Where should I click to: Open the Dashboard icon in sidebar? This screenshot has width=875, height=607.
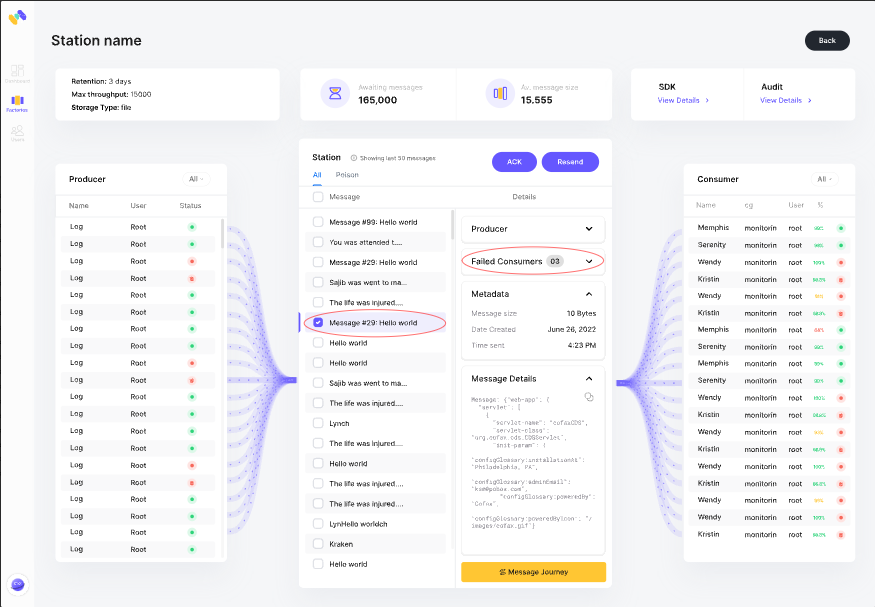pyautogui.click(x=17, y=73)
